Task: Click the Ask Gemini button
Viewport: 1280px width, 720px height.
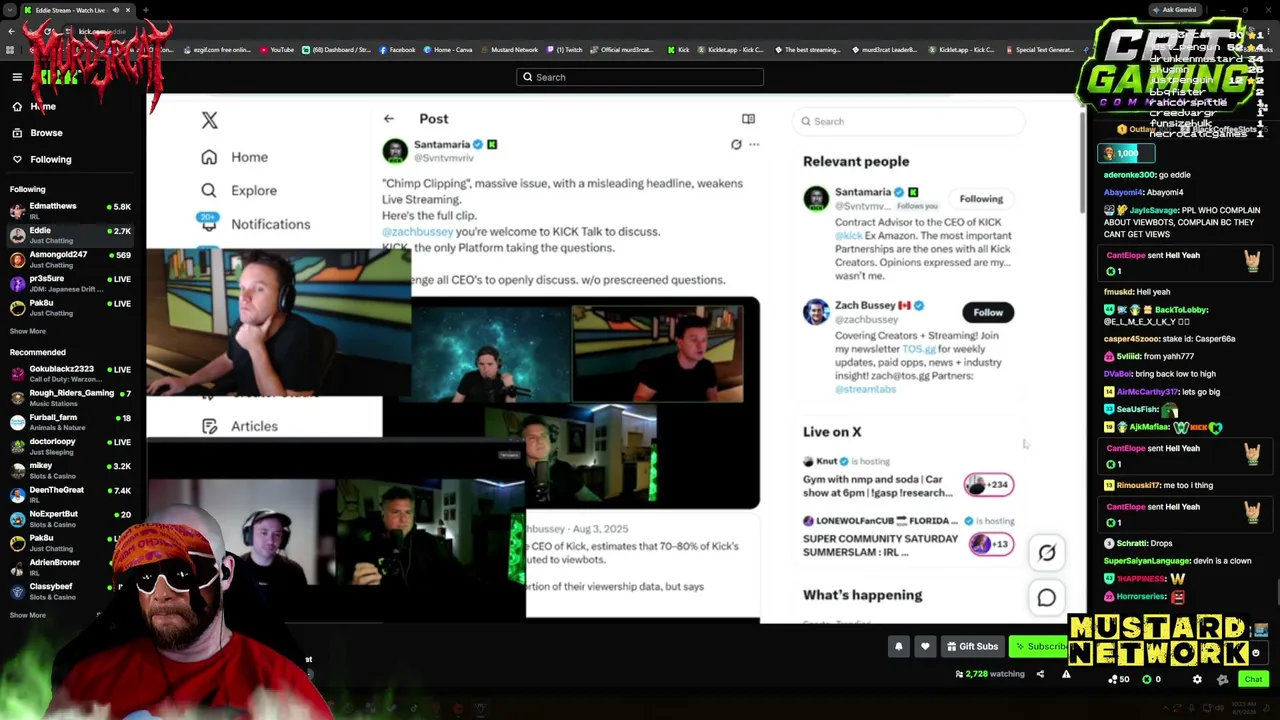Action: tap(1174, 10)
